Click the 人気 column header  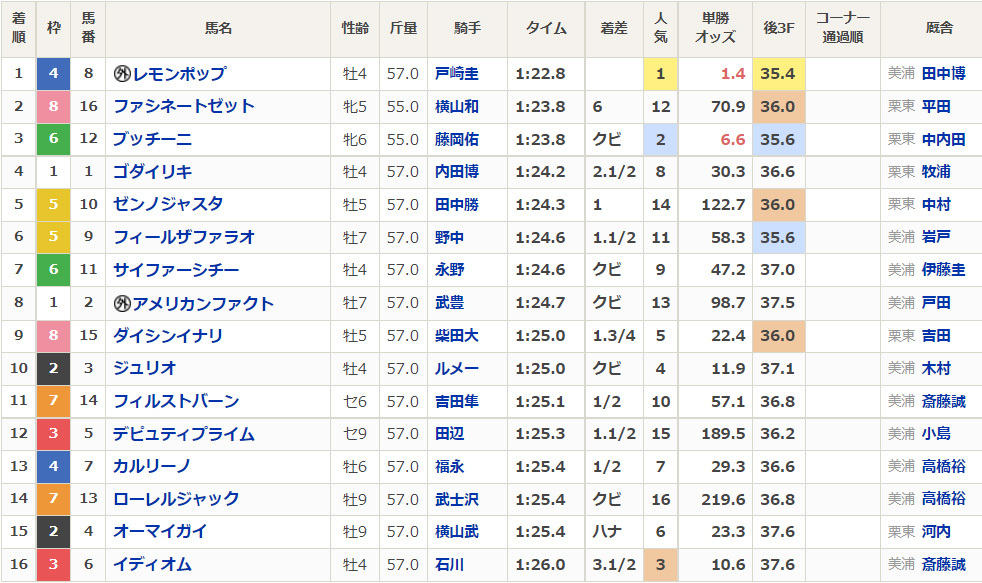[660, 28]
